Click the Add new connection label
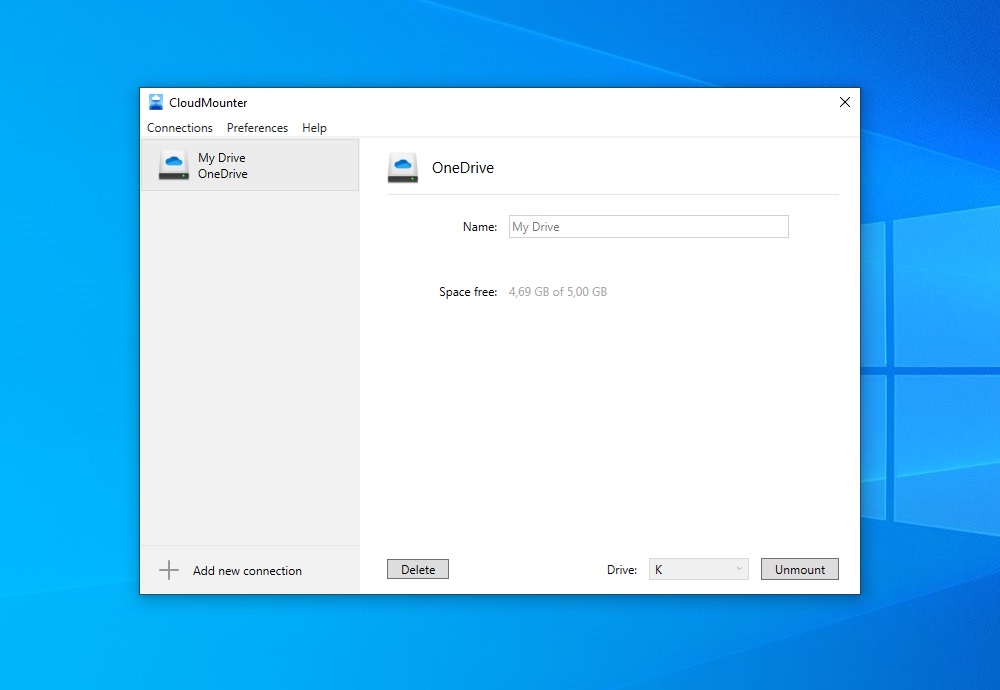Viewport: 1000px width, 690px height. [247, 571]
